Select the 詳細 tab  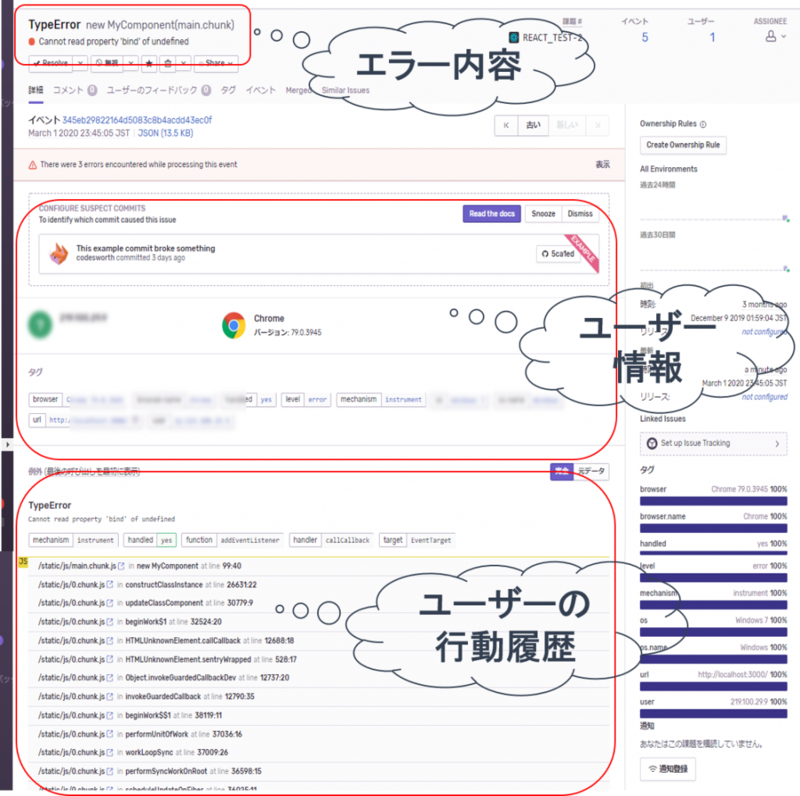click(36, 90)
